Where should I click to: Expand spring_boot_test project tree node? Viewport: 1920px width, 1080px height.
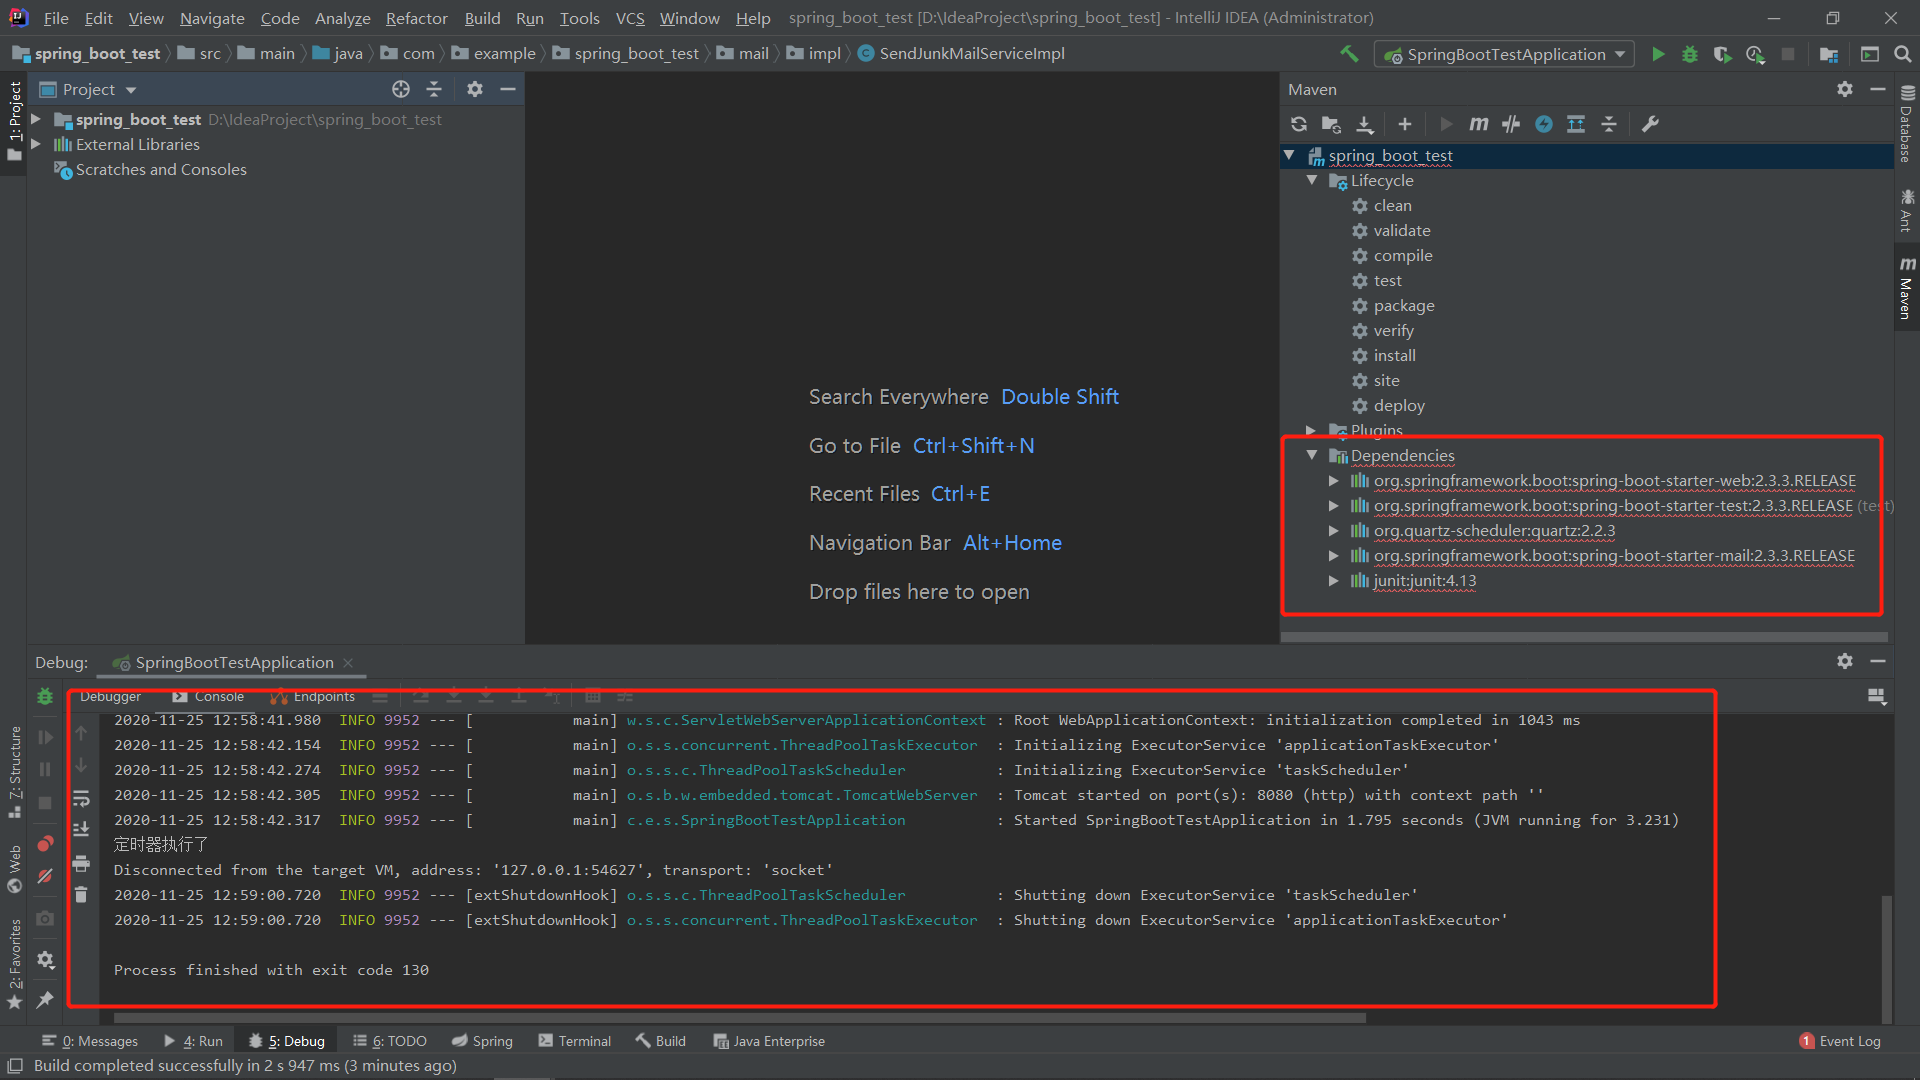(36, 119)
